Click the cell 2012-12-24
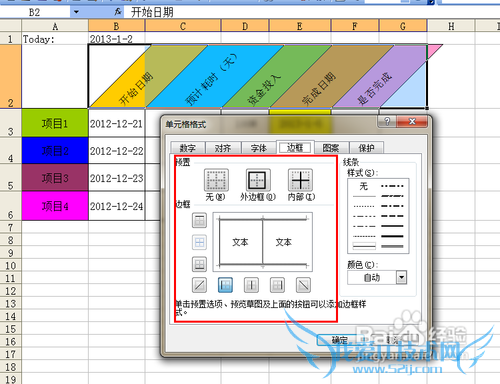The height and width of the screenshot is (384, 500). (x=116, y=206)
